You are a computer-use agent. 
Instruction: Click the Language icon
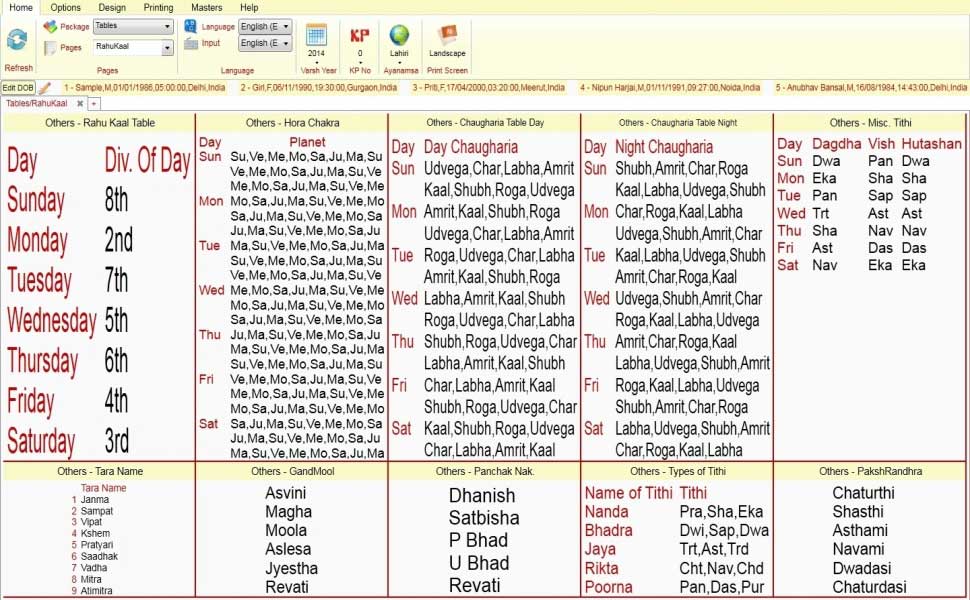[x=191, y=27]
